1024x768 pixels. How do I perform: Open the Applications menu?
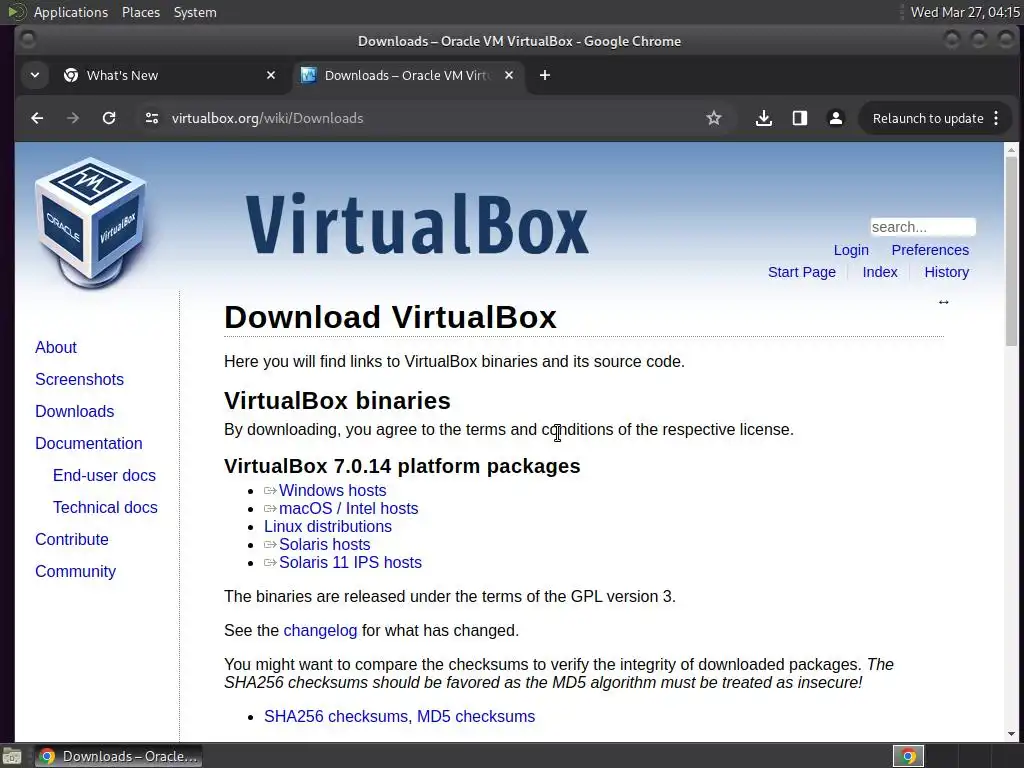[x=71, y=12]
